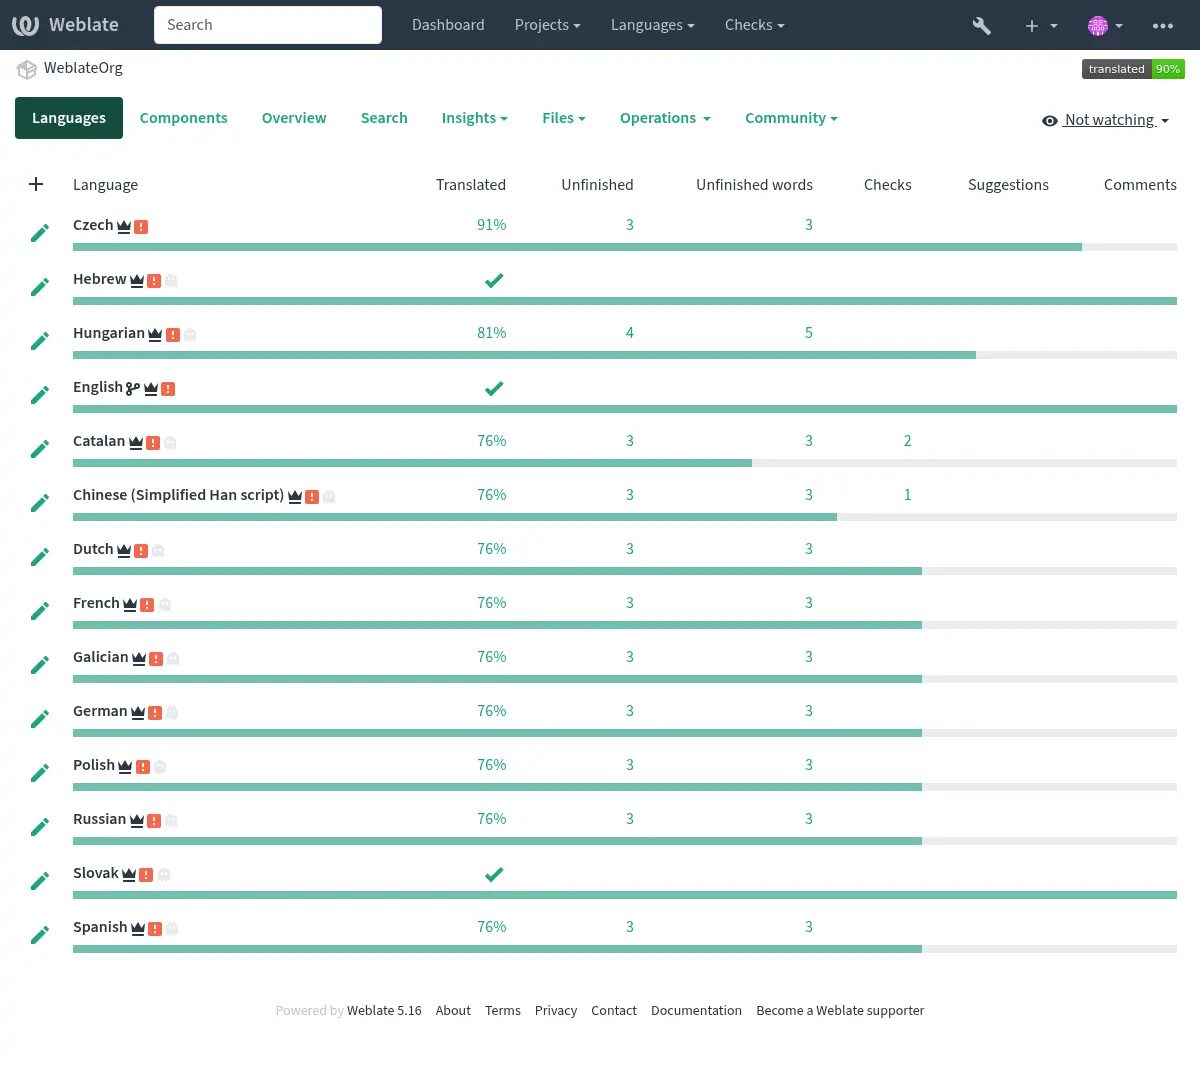Follow the Become a Weblate supporter link
This screenshot has height=1069, width=1200.
[840, 1010]
